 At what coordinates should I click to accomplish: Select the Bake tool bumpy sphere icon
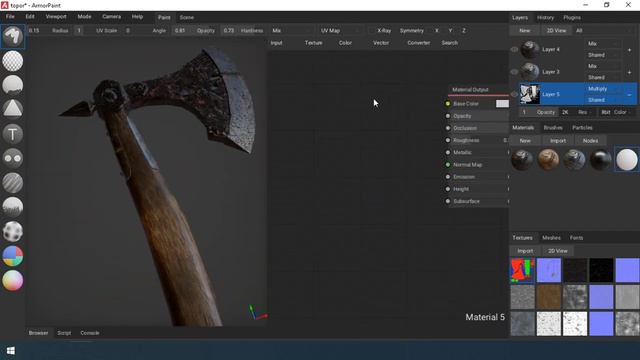coord(13,231)
